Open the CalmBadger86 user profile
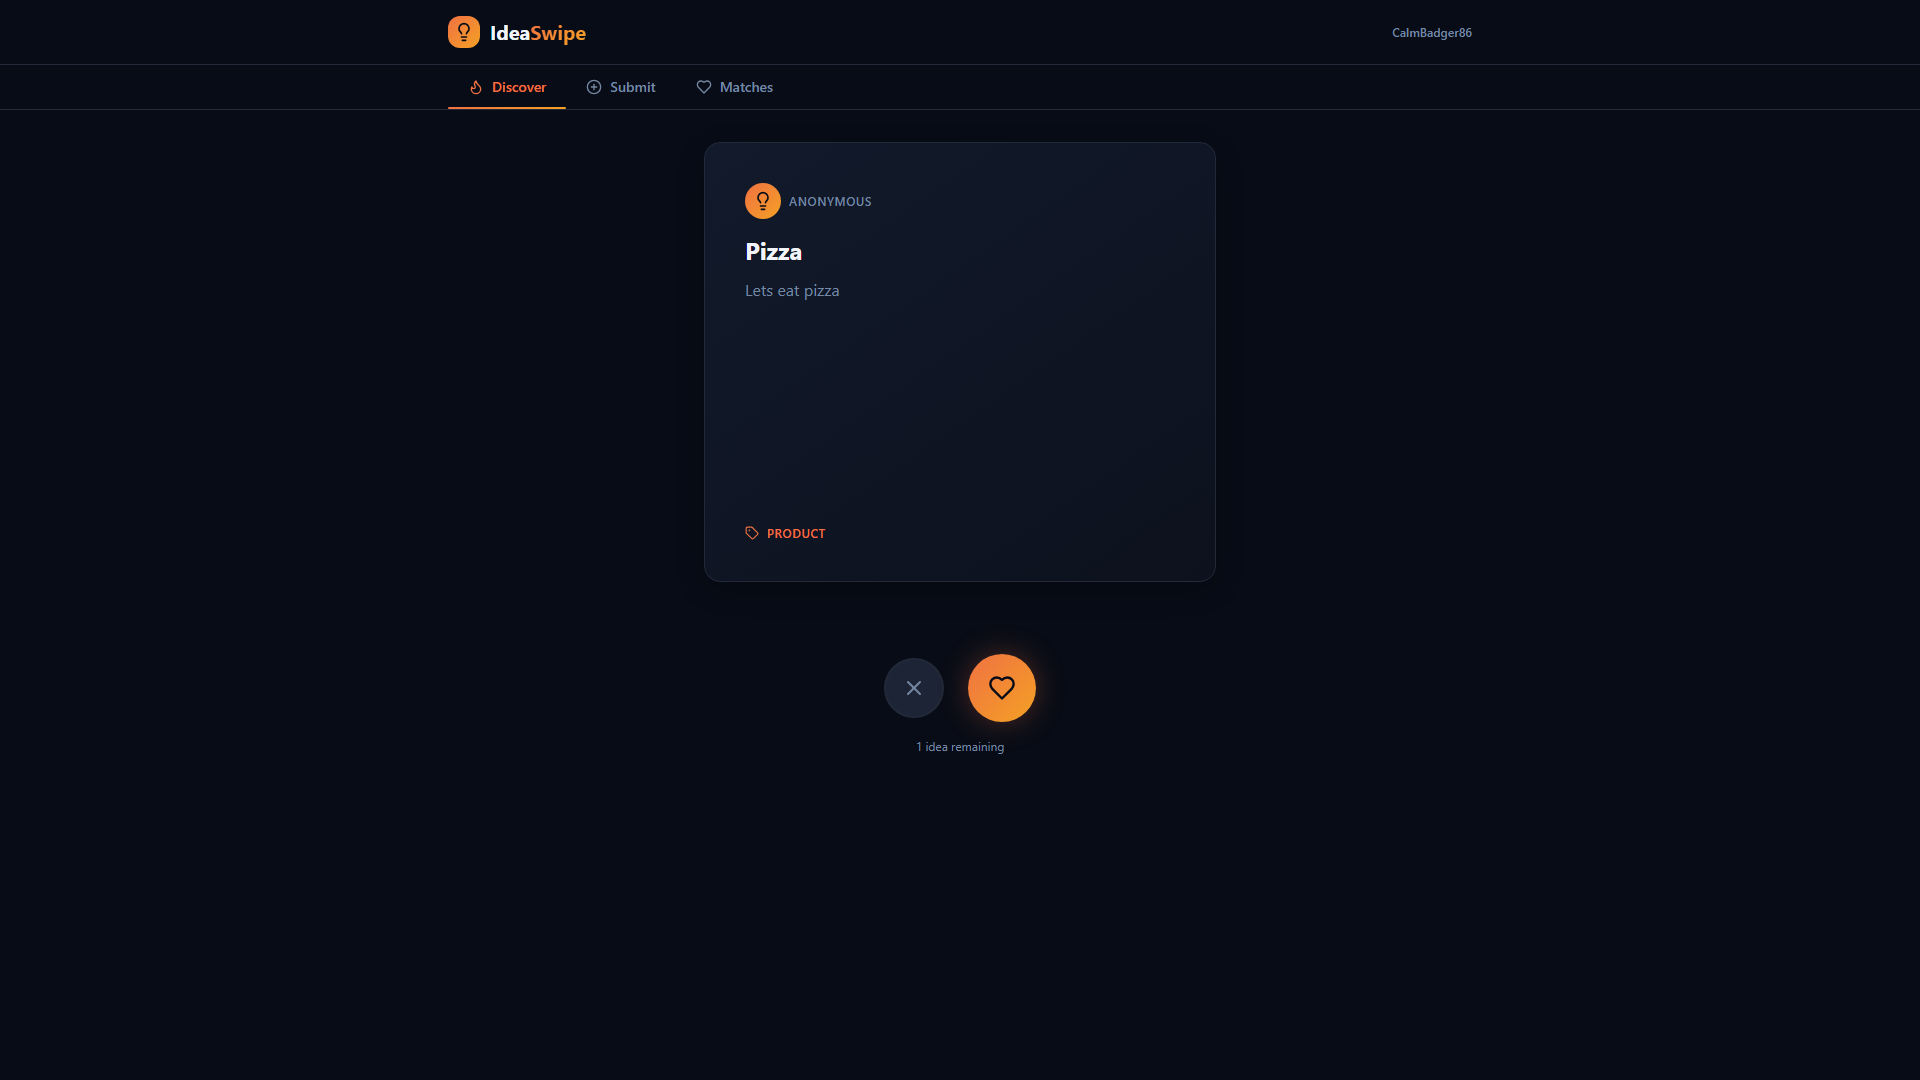This screenshot has width=1920, height=1080. [1431, 33]
